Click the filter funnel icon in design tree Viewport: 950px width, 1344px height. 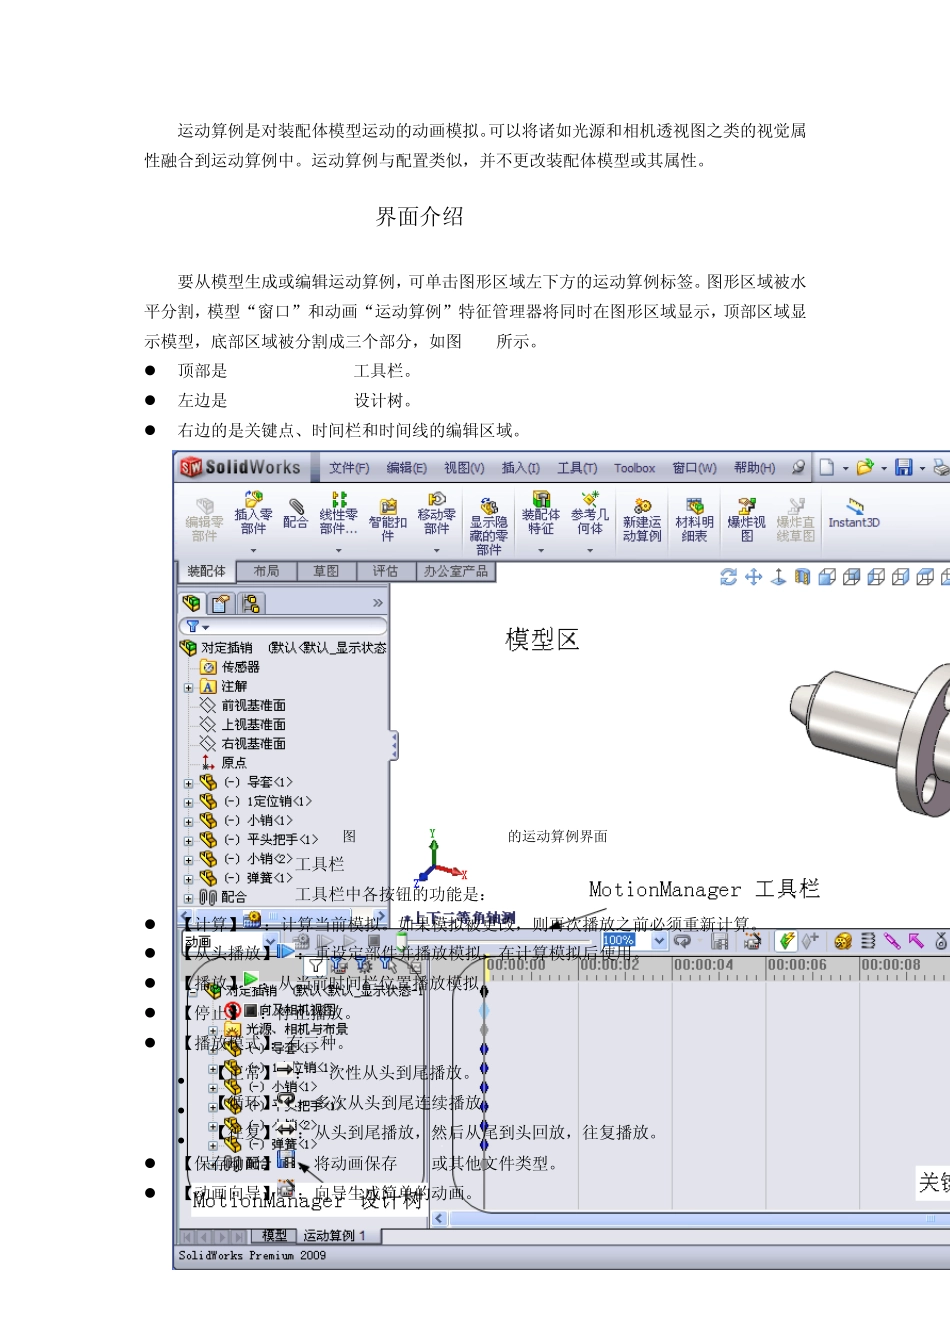[x=193, y=626]
